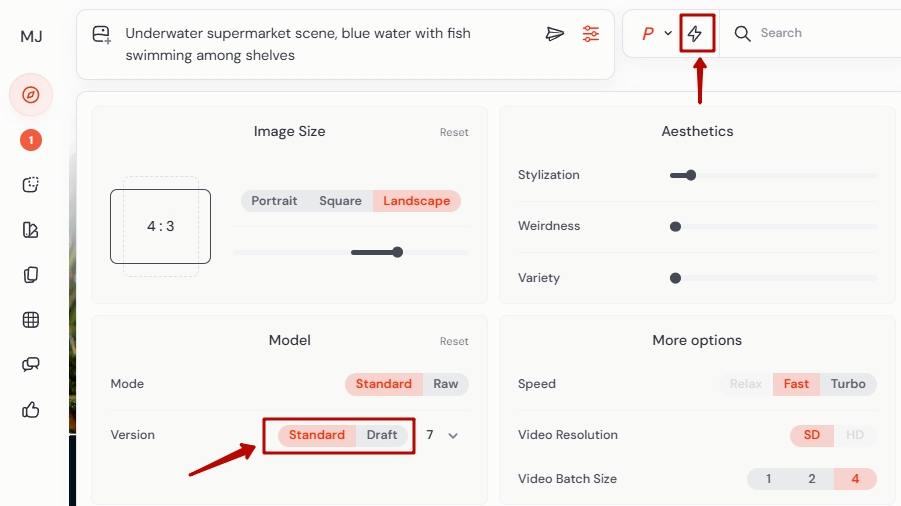Click the lightning bolt draft mode icon

coord(695,34)
